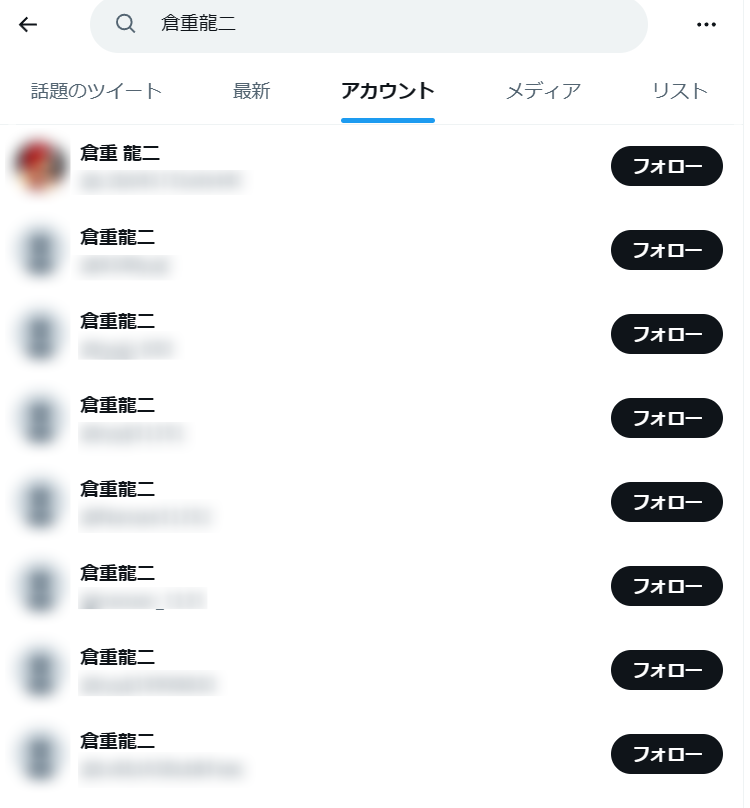Select the アカウント tab
Viewport: 750px width, 808px height.
pyautogui.click(x=388, y=91)
